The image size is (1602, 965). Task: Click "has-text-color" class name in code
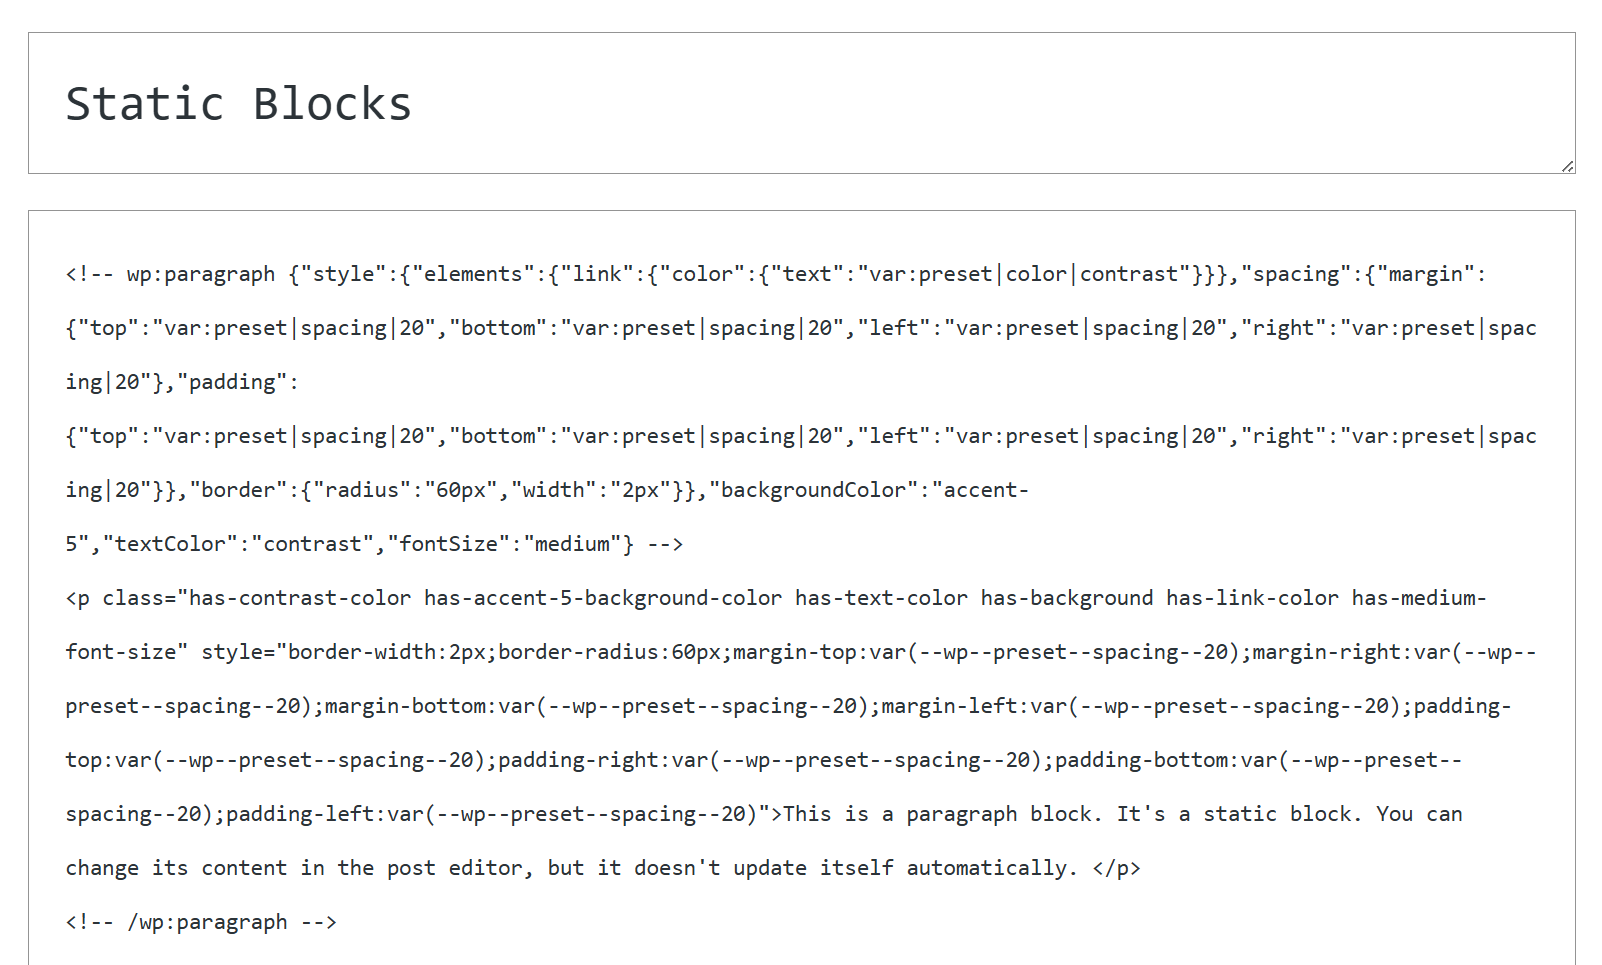click(881, 598)
